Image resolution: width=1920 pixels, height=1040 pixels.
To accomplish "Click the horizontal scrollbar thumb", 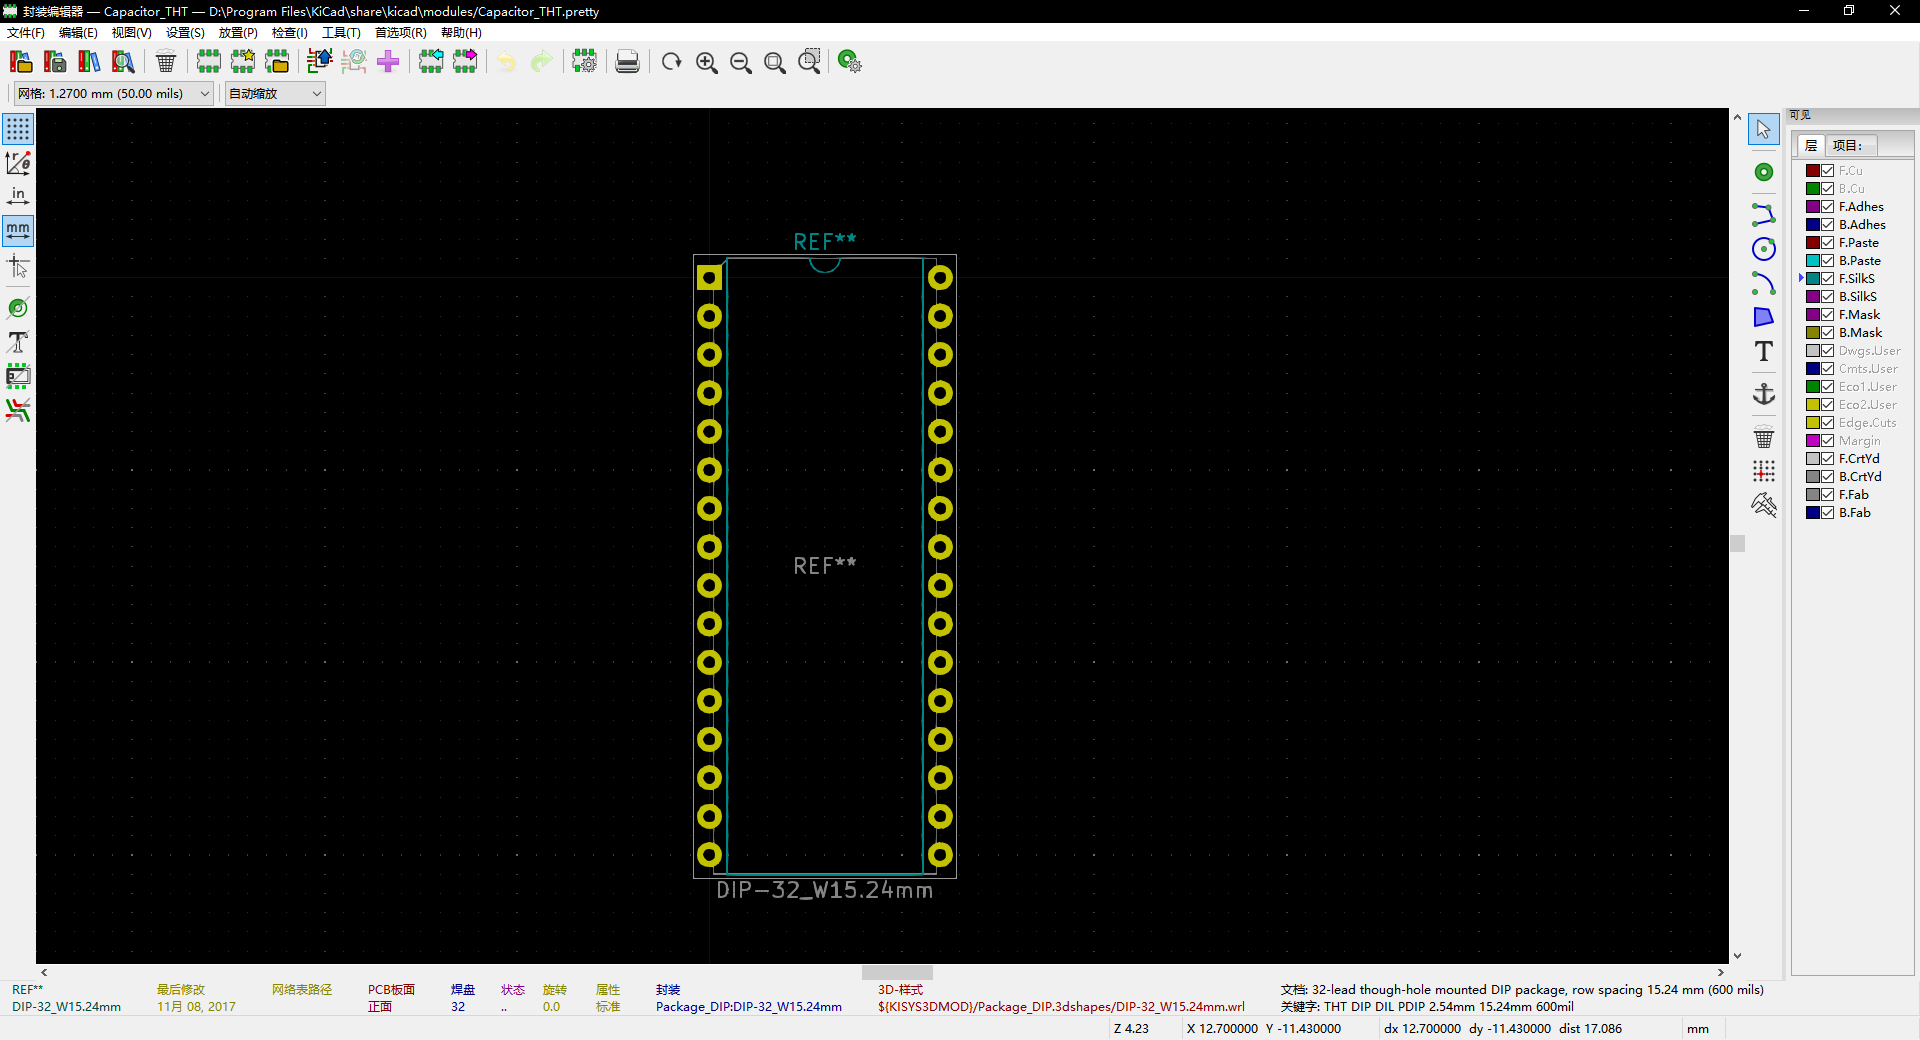I will click(897, 972).
